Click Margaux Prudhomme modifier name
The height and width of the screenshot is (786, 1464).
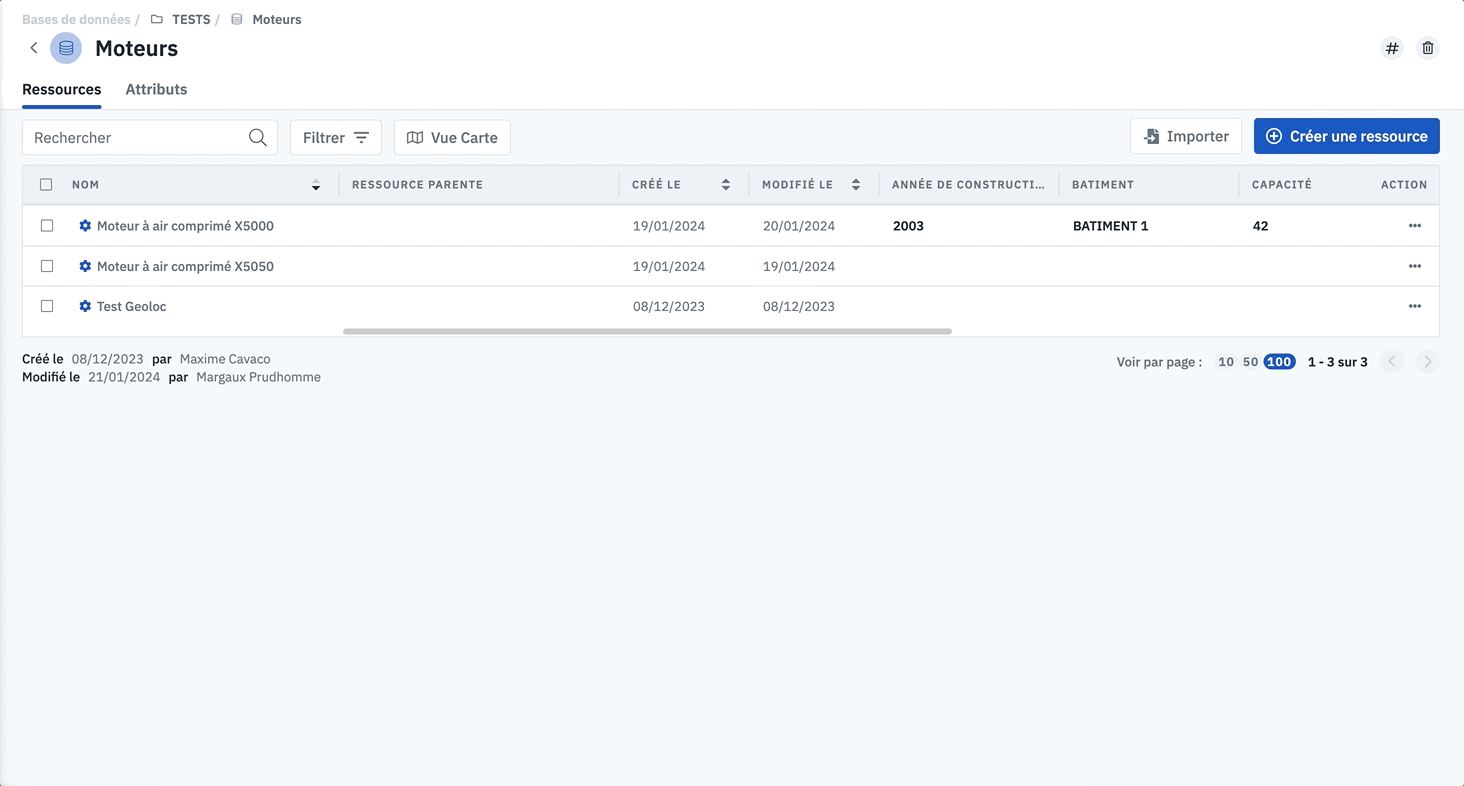[x=258, y=377]
